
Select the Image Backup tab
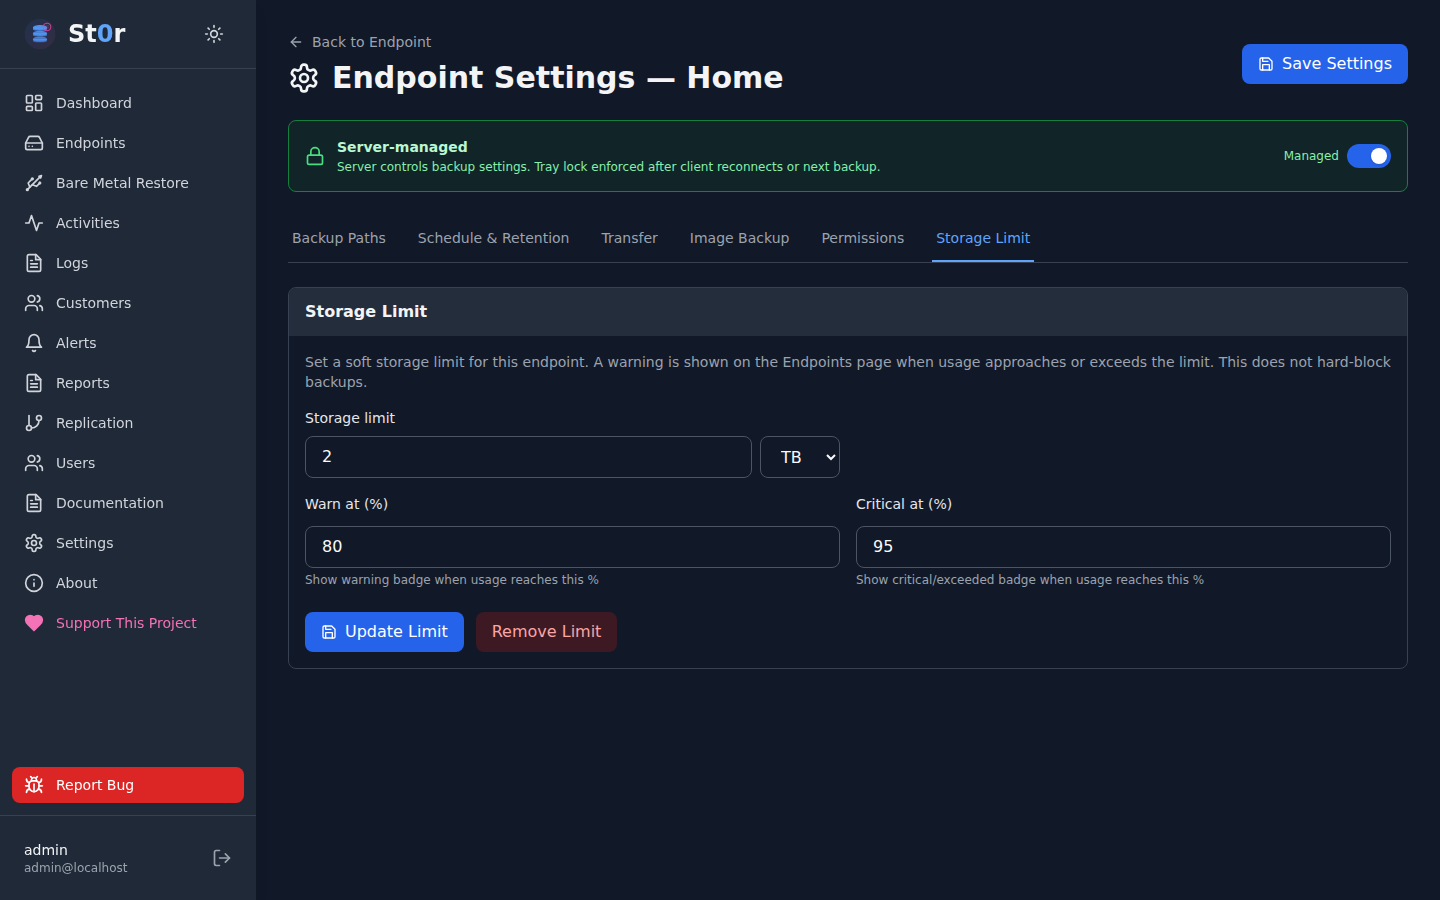coord(739,238)
